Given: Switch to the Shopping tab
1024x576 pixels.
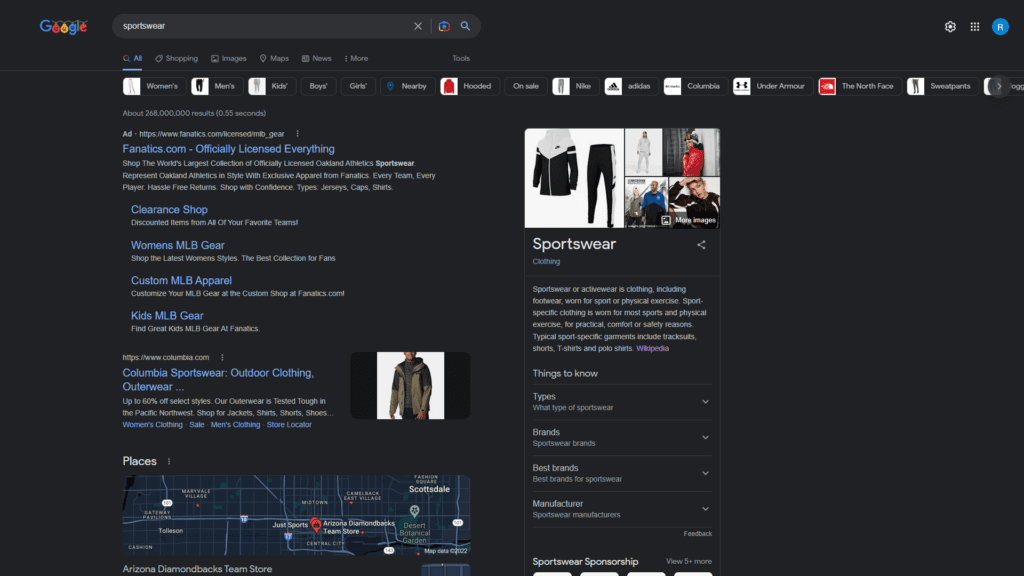Looking at the screenshot, I should [176, 59].
